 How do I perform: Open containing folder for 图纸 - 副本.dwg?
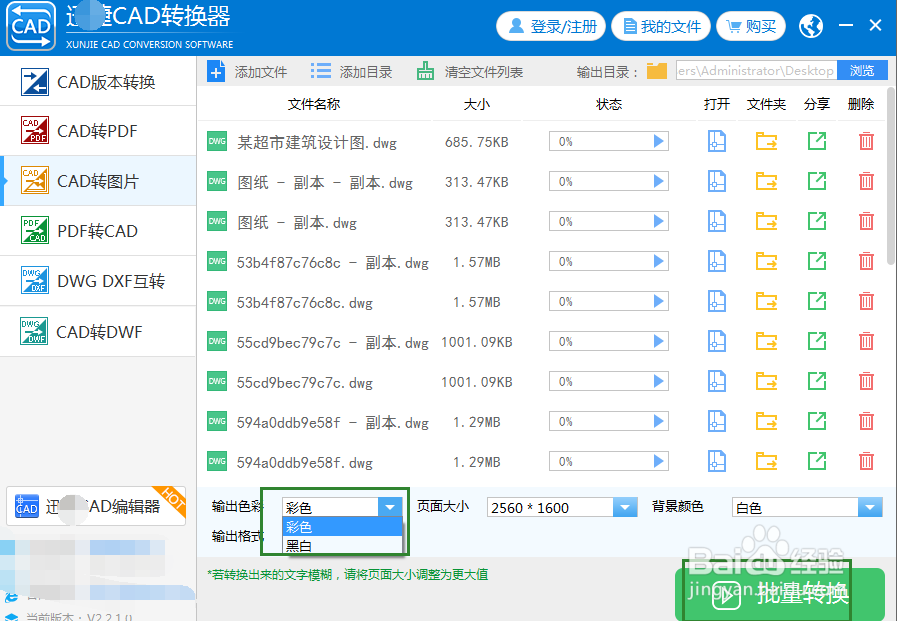[766, 221]
